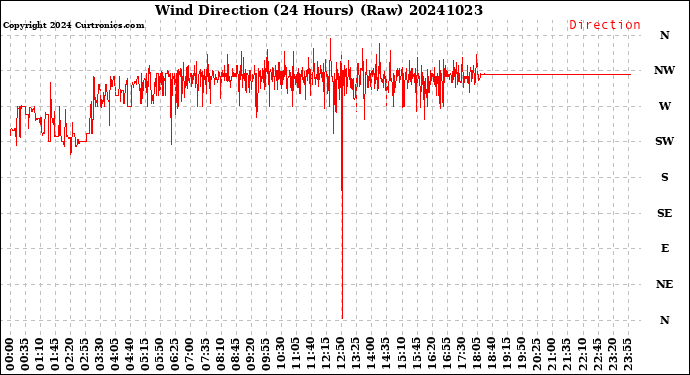Viewport: 690px width, 375px height.
Task: Click the "11:40" time label
Action: pos(311,354)
